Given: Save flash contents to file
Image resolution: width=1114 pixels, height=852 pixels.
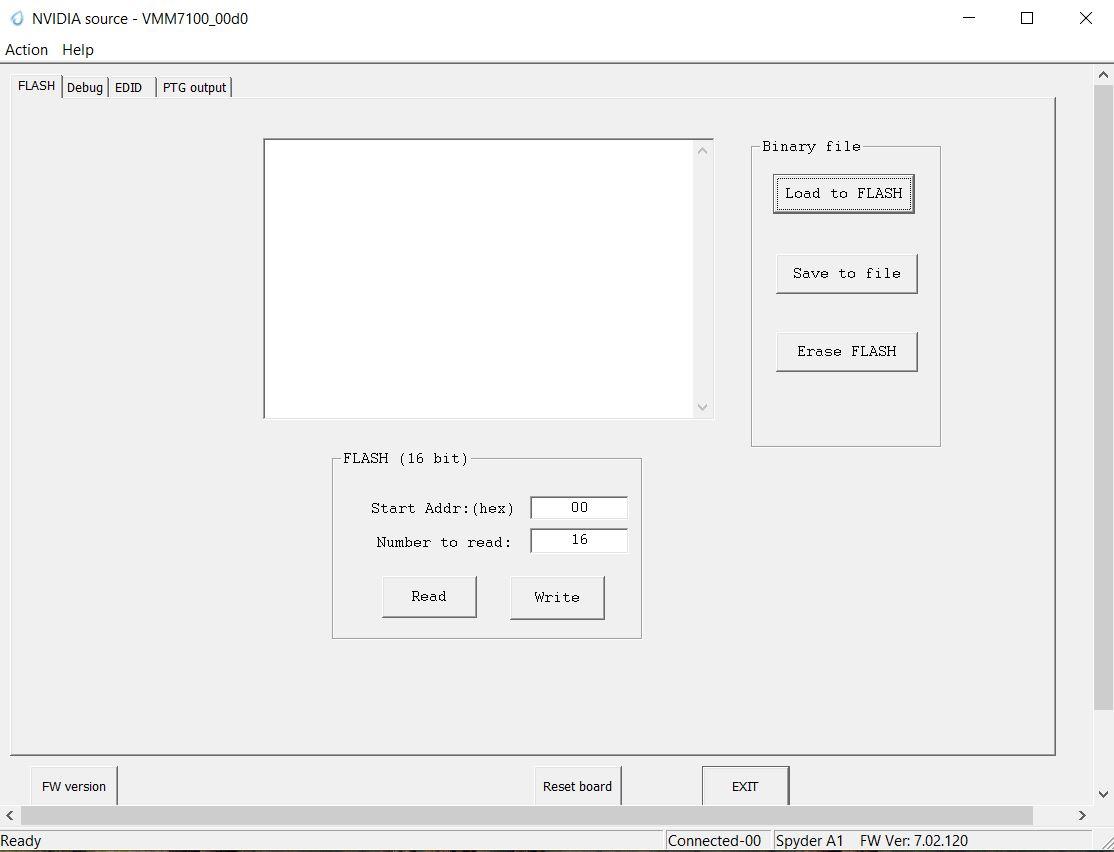Looking at the screenshot, I should click(845, 272).
